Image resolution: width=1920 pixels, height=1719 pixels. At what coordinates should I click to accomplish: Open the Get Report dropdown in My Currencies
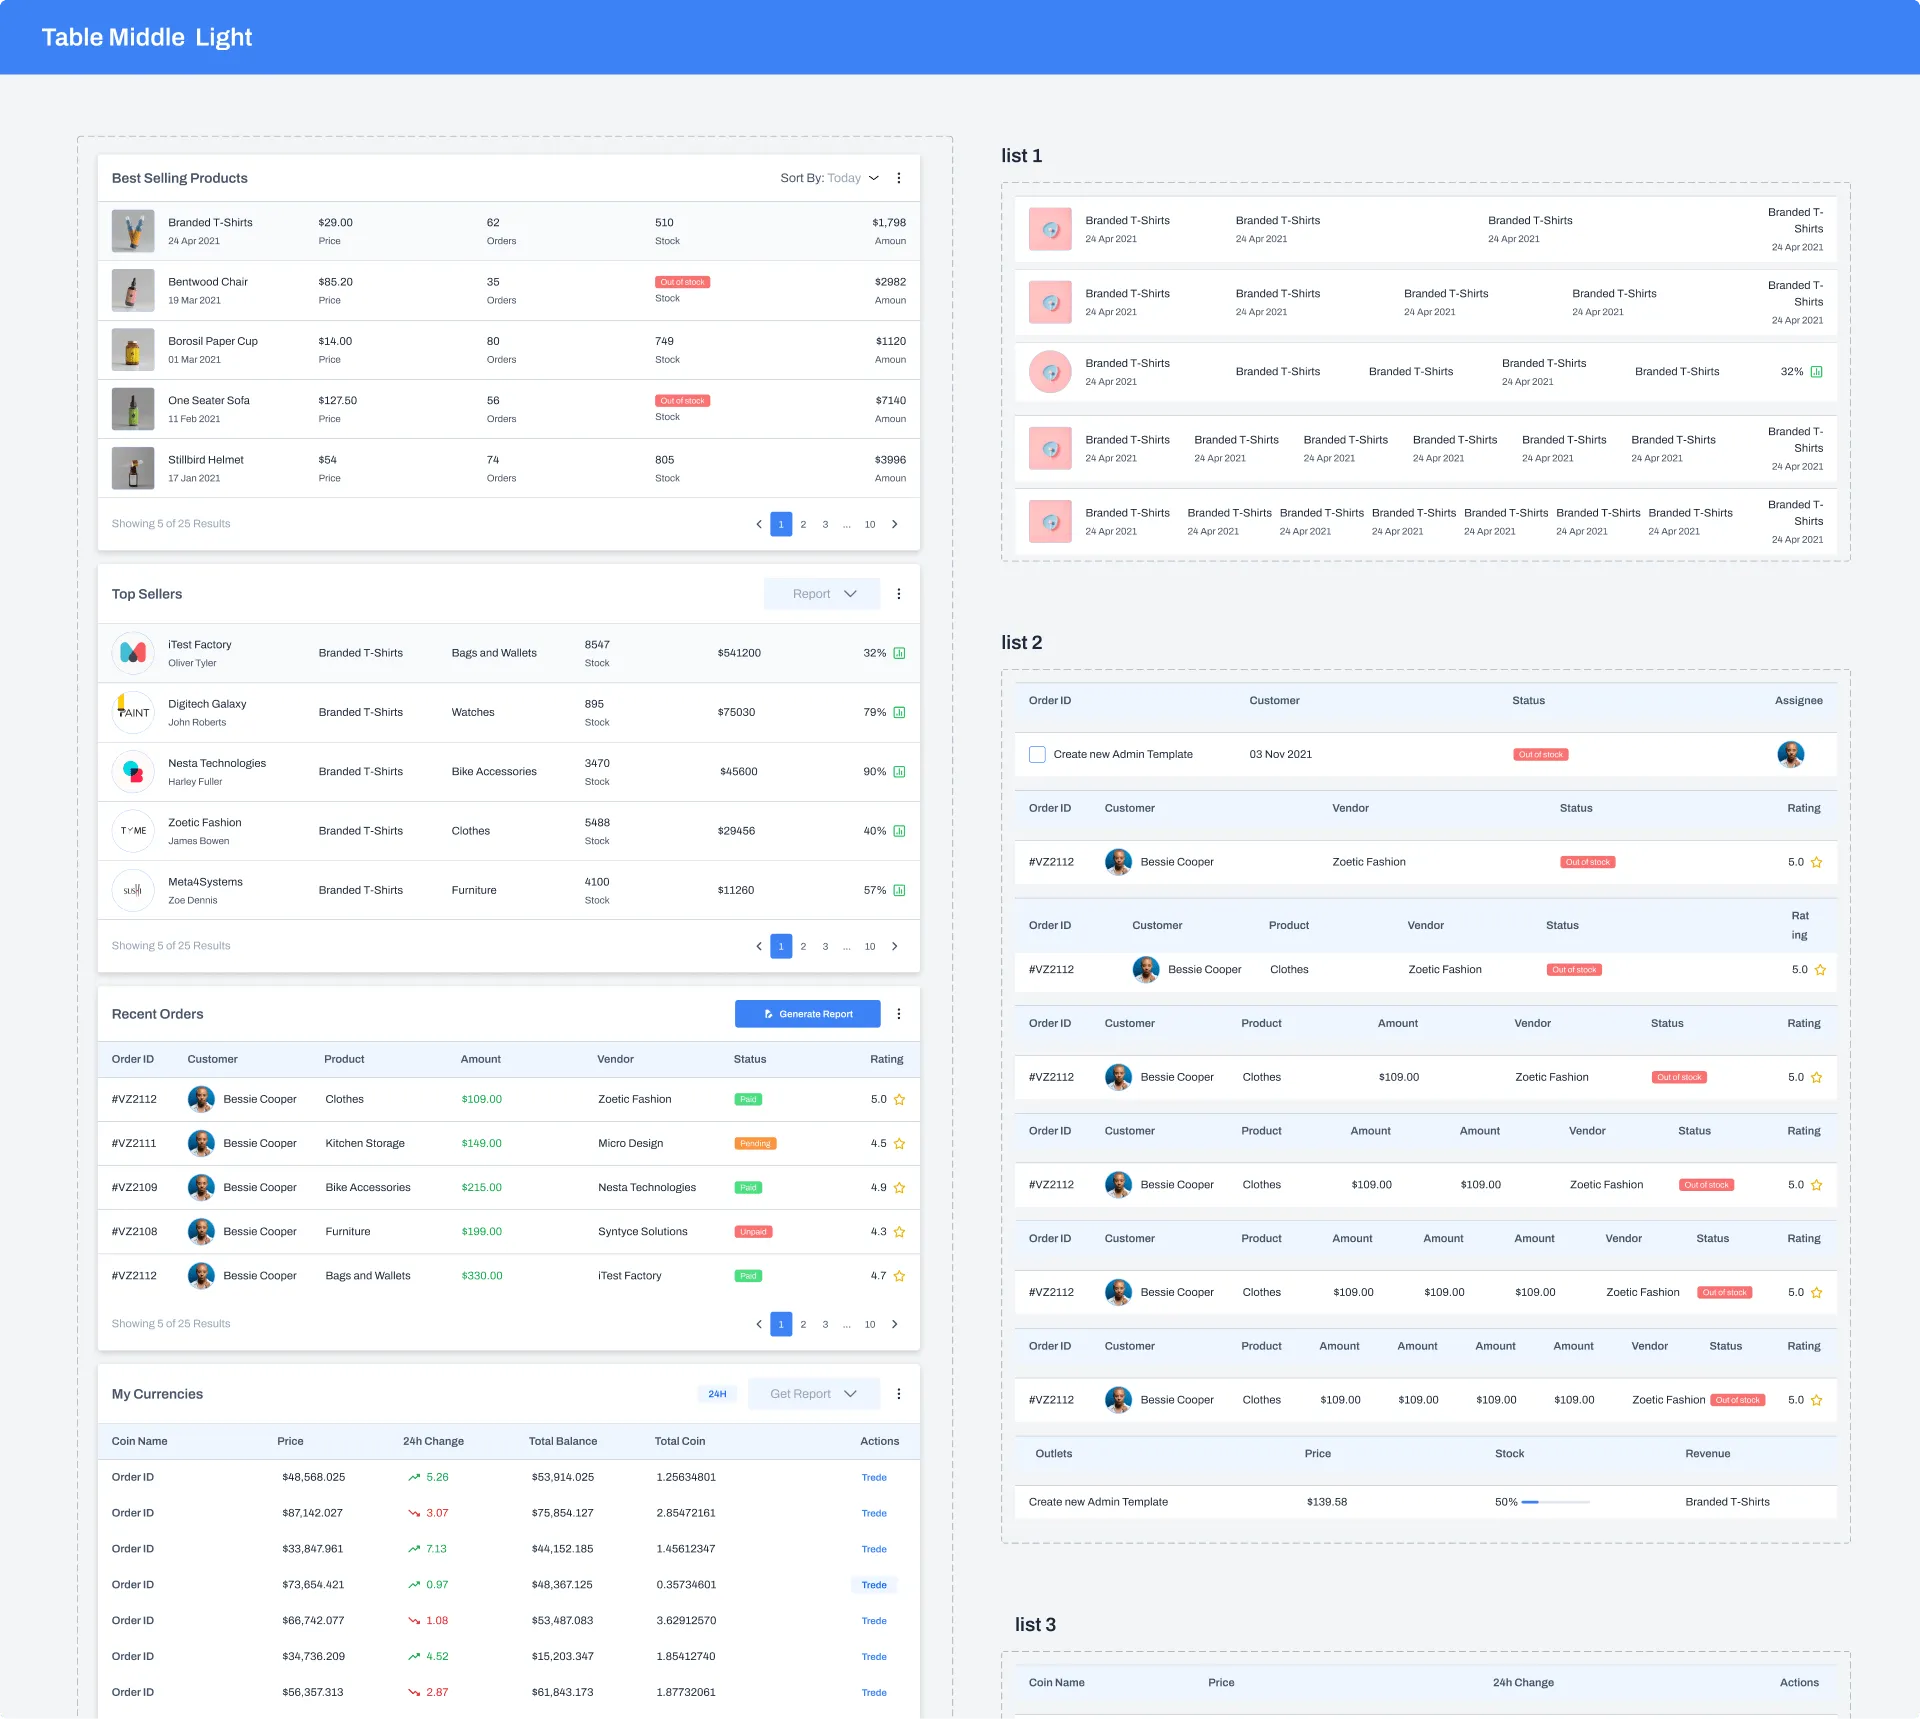[813, 1393]
